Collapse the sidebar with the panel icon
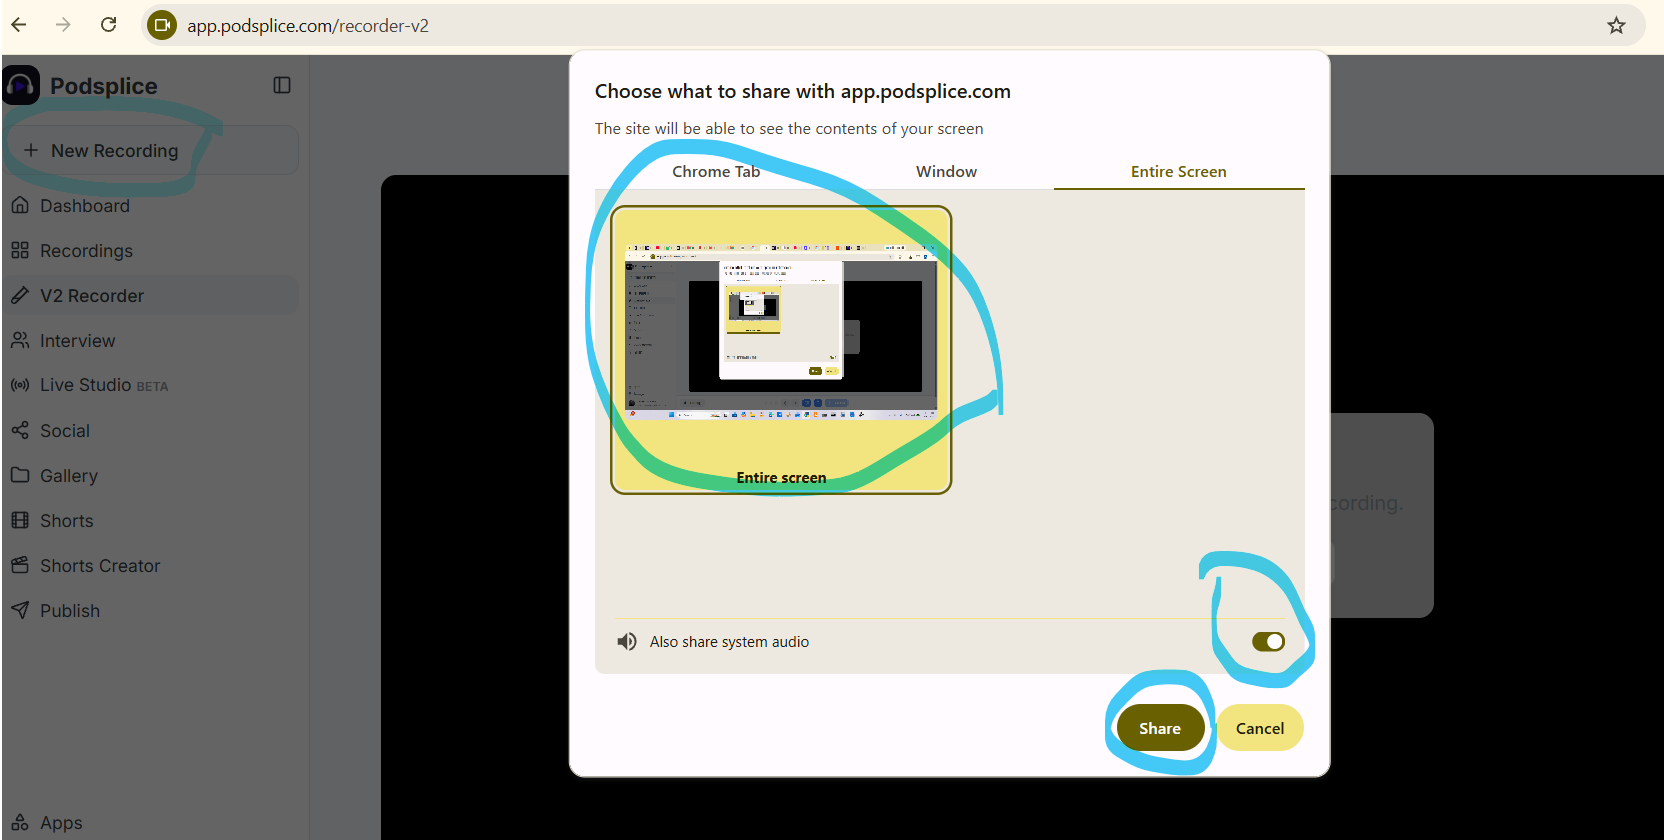1664x840 pixels. 282,85
